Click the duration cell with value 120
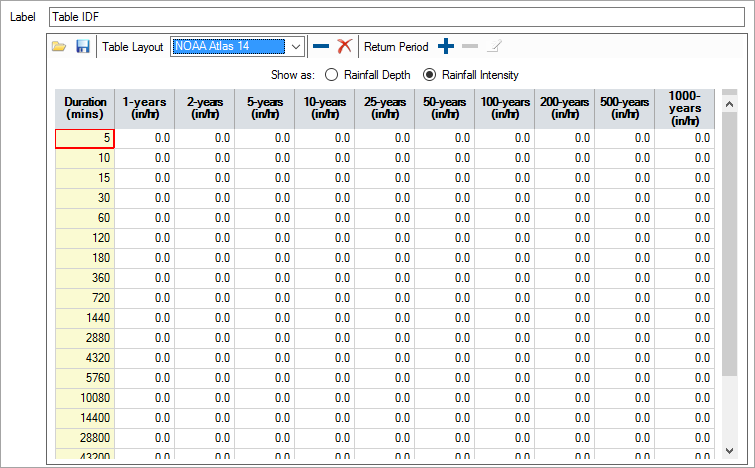The width and height of the screenshot is (755, 468). pyautogui.click(x=85, y=238)
